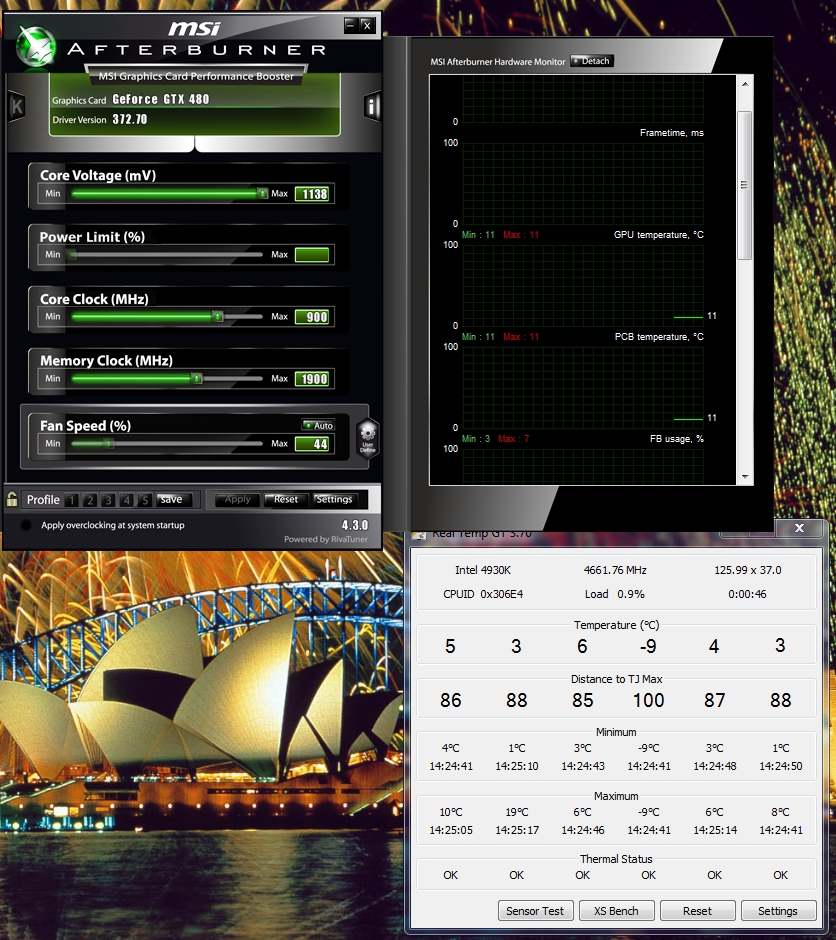The height and width of the screenshot is (940, 836).
Task: Select profile slot 1
Action: [71, 499]
